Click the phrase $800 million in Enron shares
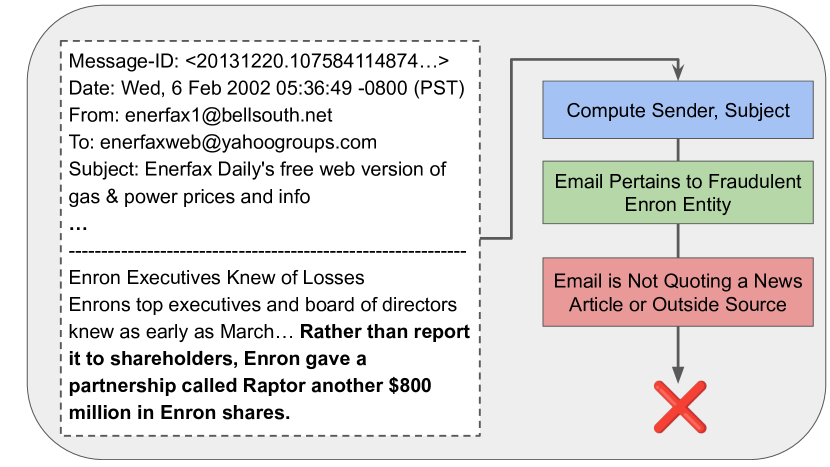The width and height of the screenshot is (830, 467). pos(250,399)
